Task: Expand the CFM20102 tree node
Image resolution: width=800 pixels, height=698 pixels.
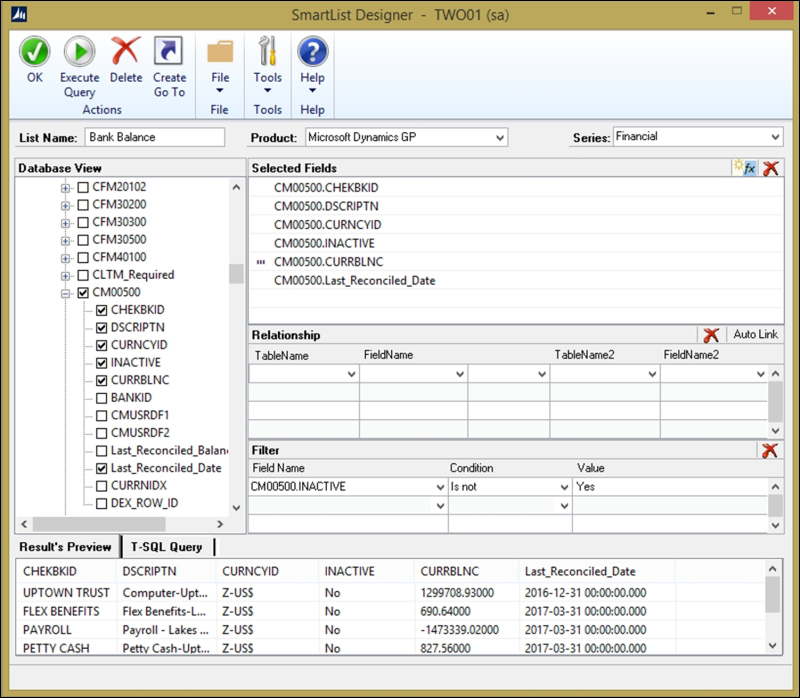Action: click(65, 188)
